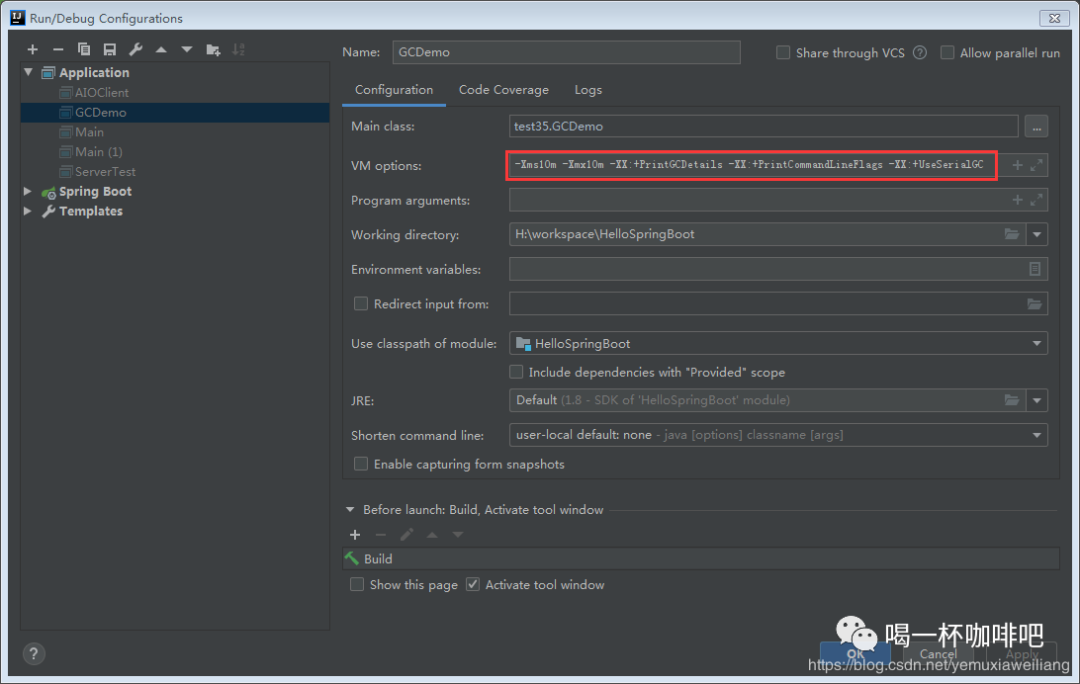
Task: Browse for working directory folder
Action: [x=1011, y=234]
